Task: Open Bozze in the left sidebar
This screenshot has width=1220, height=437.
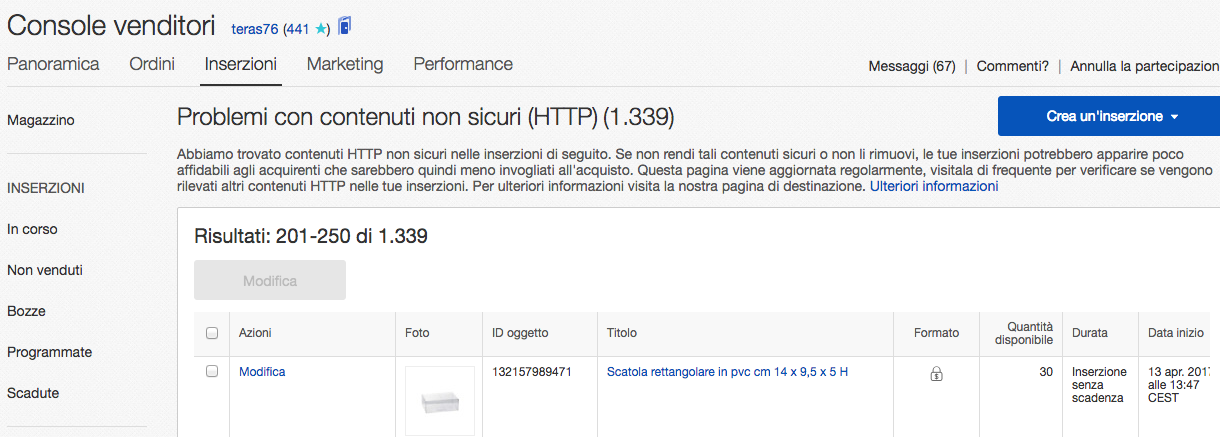Action: (x=26, y=311)
